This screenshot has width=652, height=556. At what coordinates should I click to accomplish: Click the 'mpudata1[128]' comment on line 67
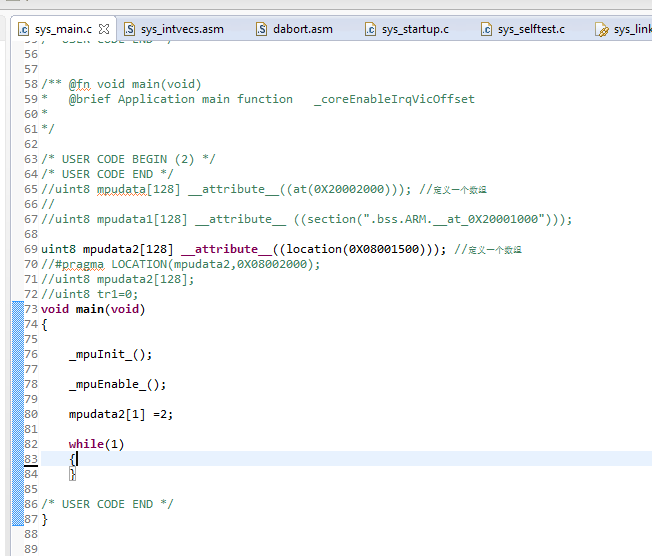point(142,219)
